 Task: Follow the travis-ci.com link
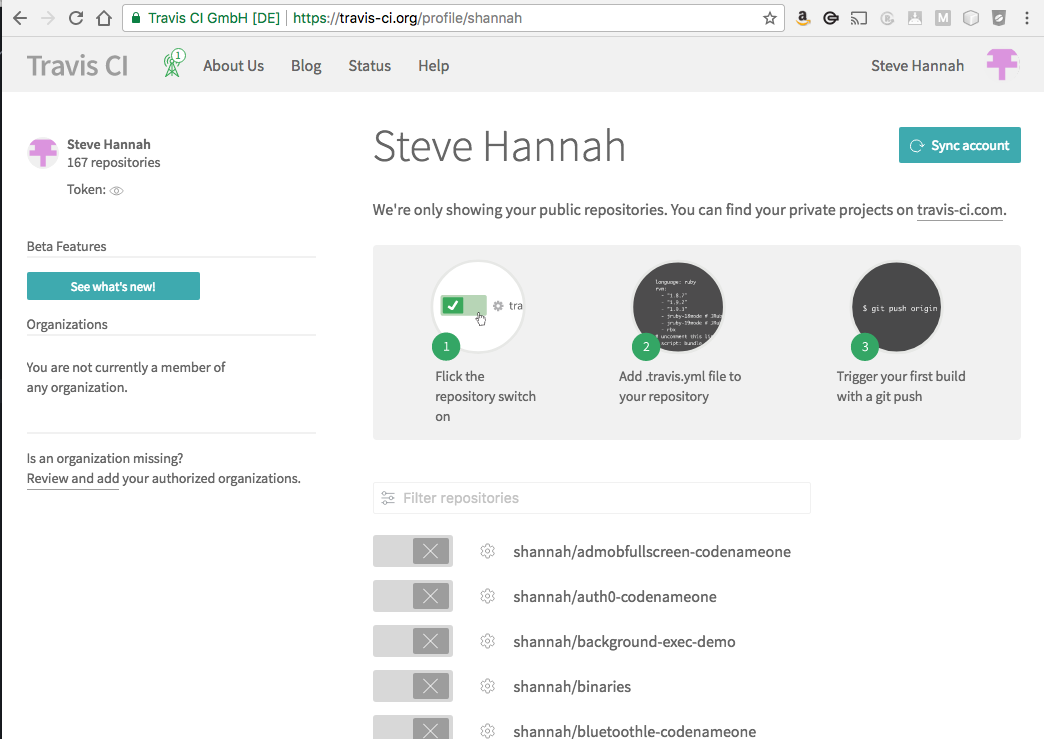click(960, 210)
